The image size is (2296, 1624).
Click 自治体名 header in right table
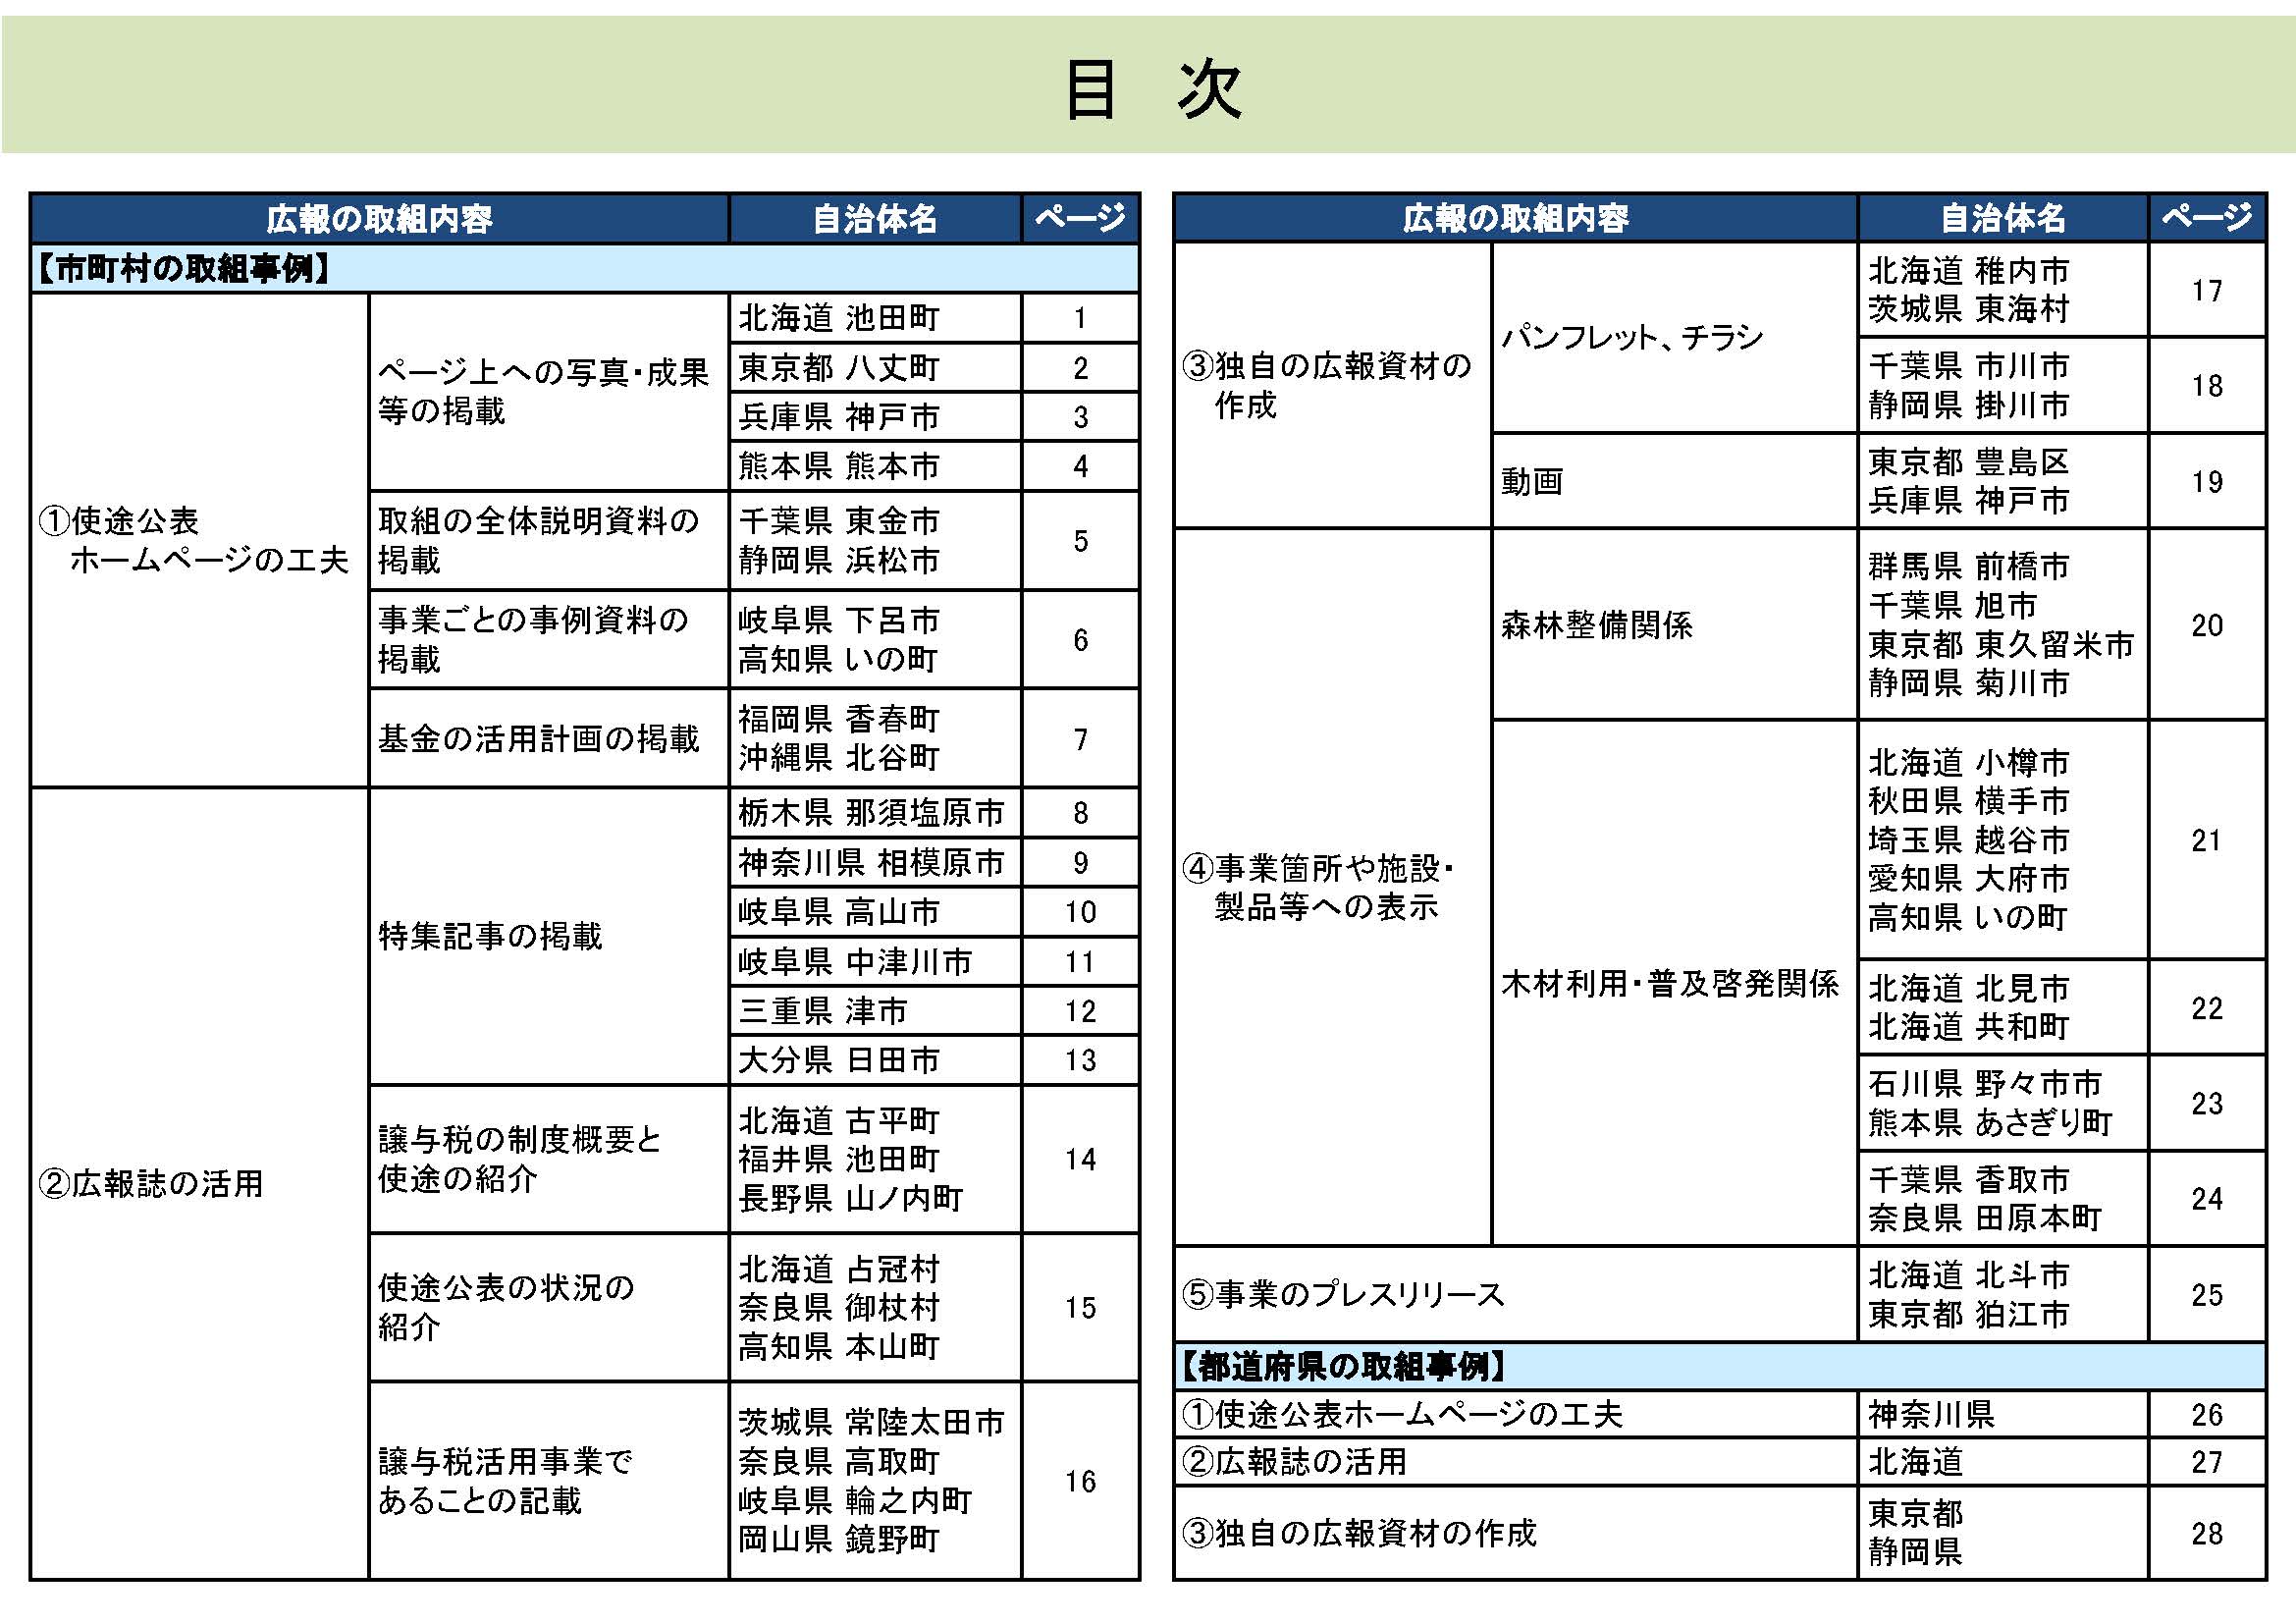(2002, 218)
